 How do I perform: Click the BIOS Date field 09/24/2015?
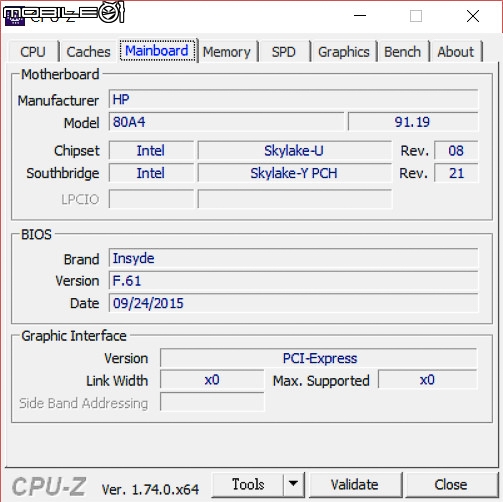click(x=294, y=303)
